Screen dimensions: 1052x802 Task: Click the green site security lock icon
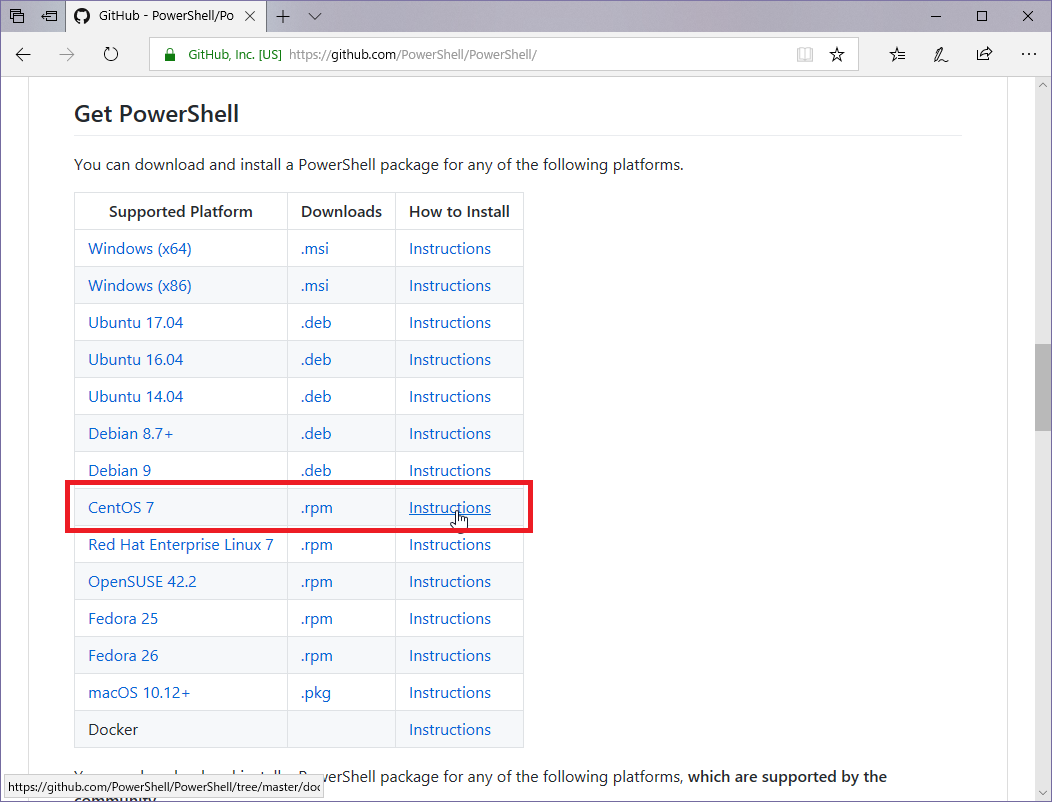pos(170,54)
